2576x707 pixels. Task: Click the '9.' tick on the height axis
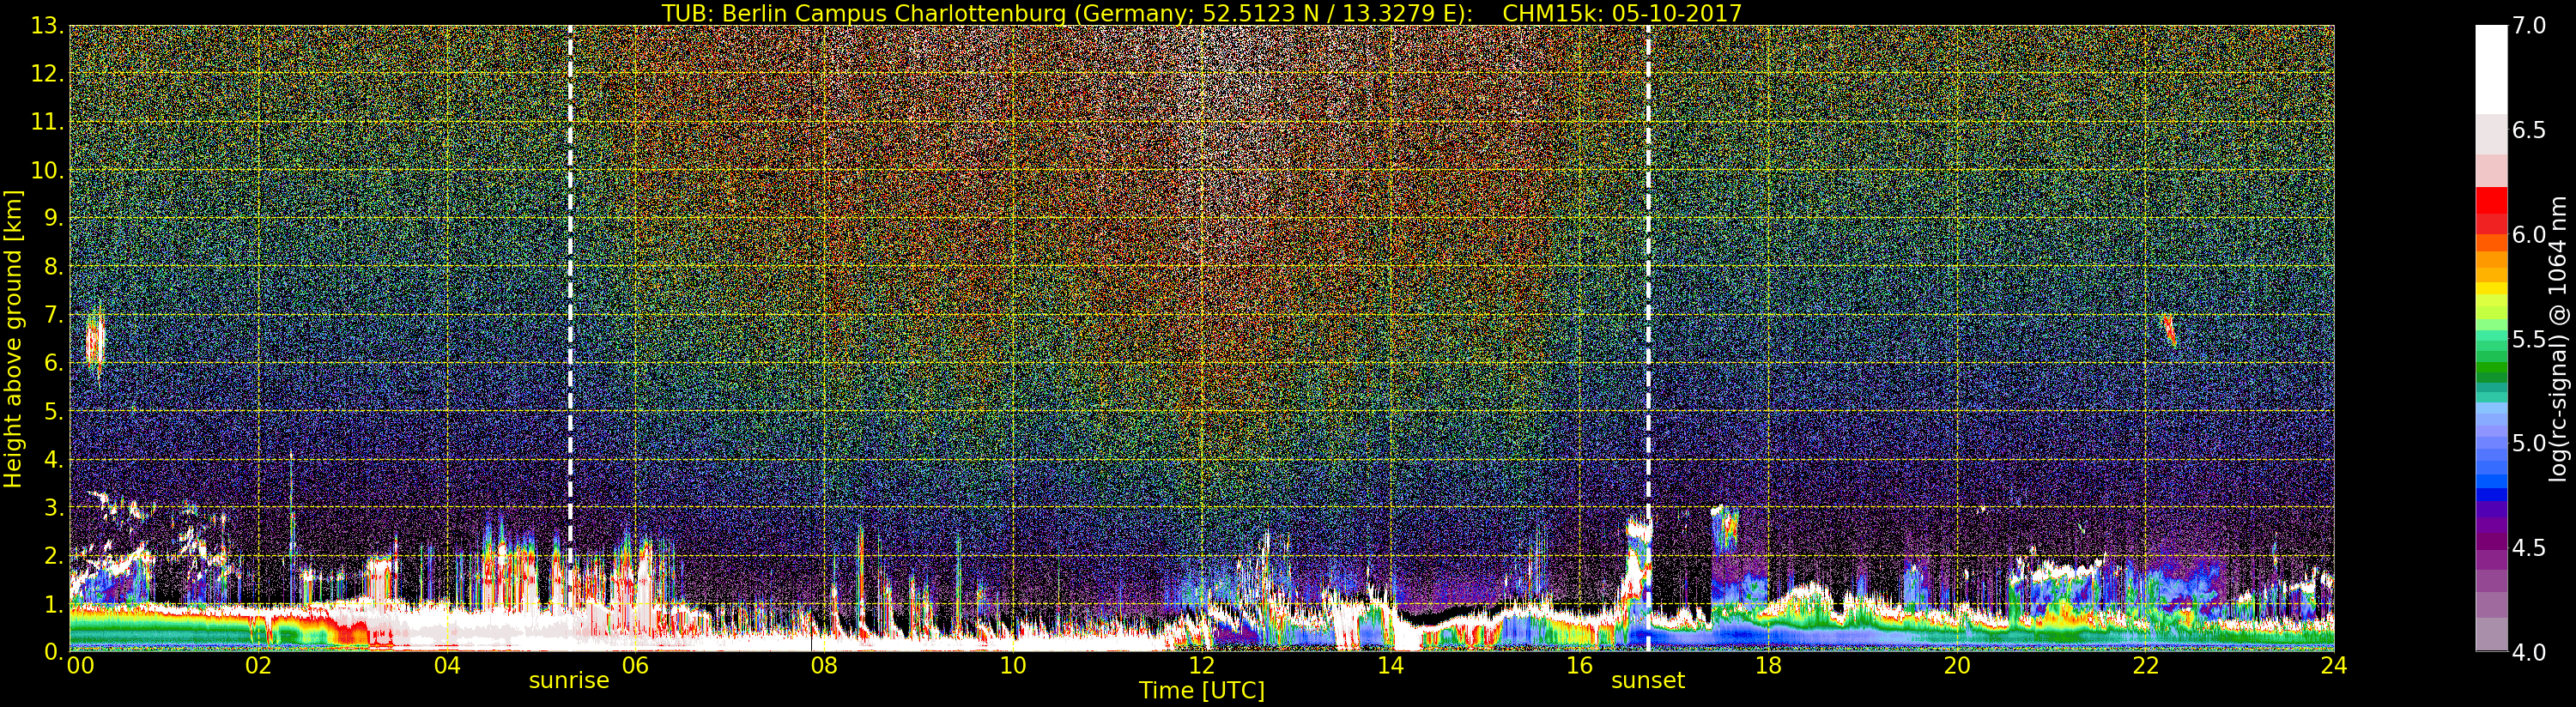54,219
